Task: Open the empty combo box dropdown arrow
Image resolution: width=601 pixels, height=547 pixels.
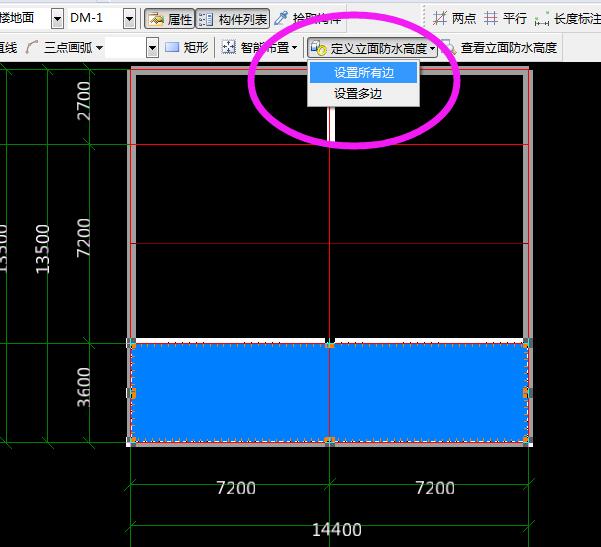Action: pos(152,48)
